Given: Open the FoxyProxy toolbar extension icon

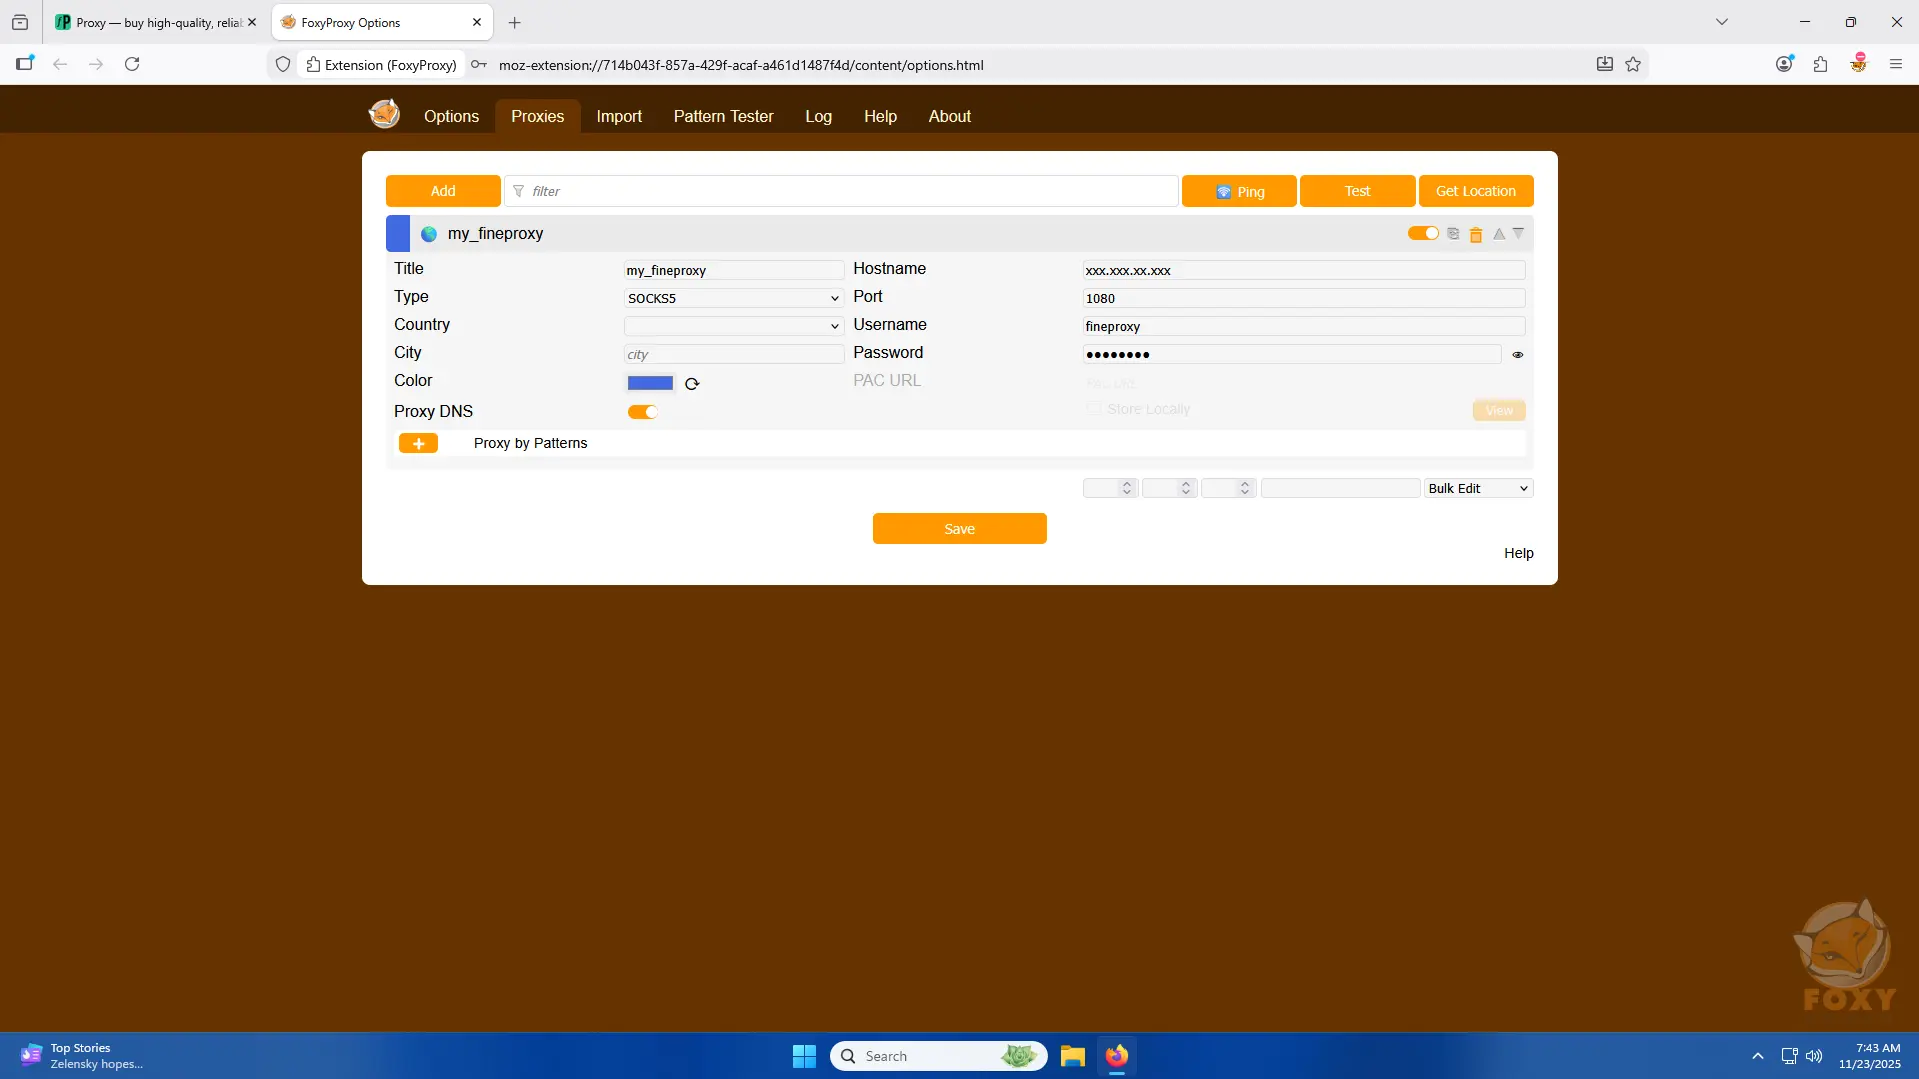Looking at the screenshot, I should [x=1858, y=63].
